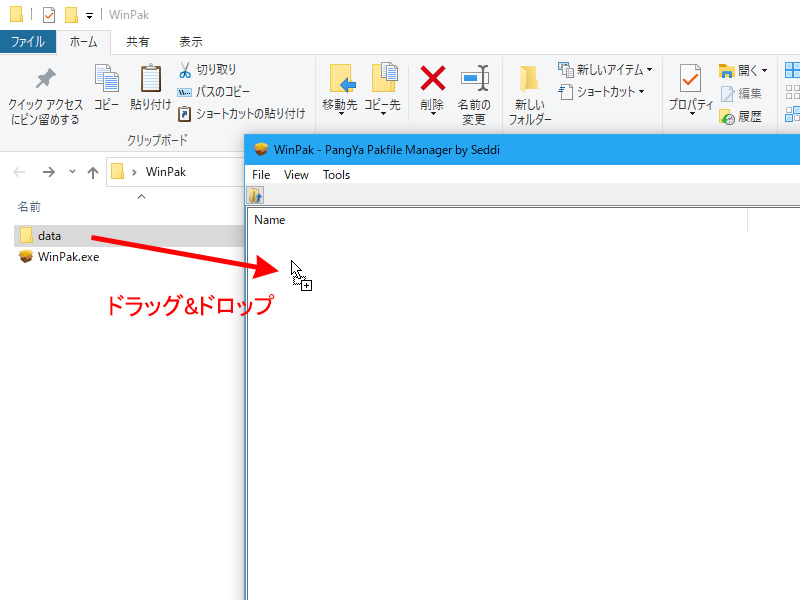The width and height of the screenshot is (800, 600).
Task: Open プロパティ (Properties) in ribbon
Action: (x=691, y=89)
